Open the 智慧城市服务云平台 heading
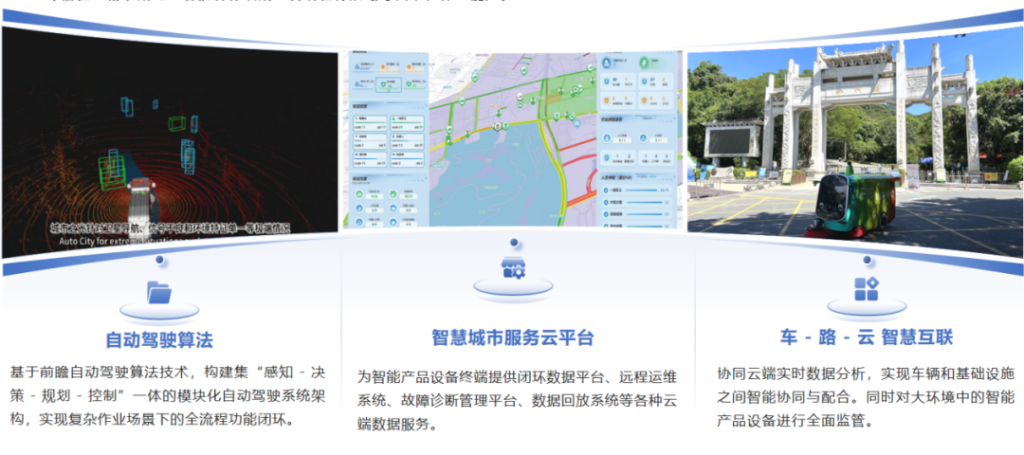The width and height of the screenshot is (1024, 455). tap(512, 337)
